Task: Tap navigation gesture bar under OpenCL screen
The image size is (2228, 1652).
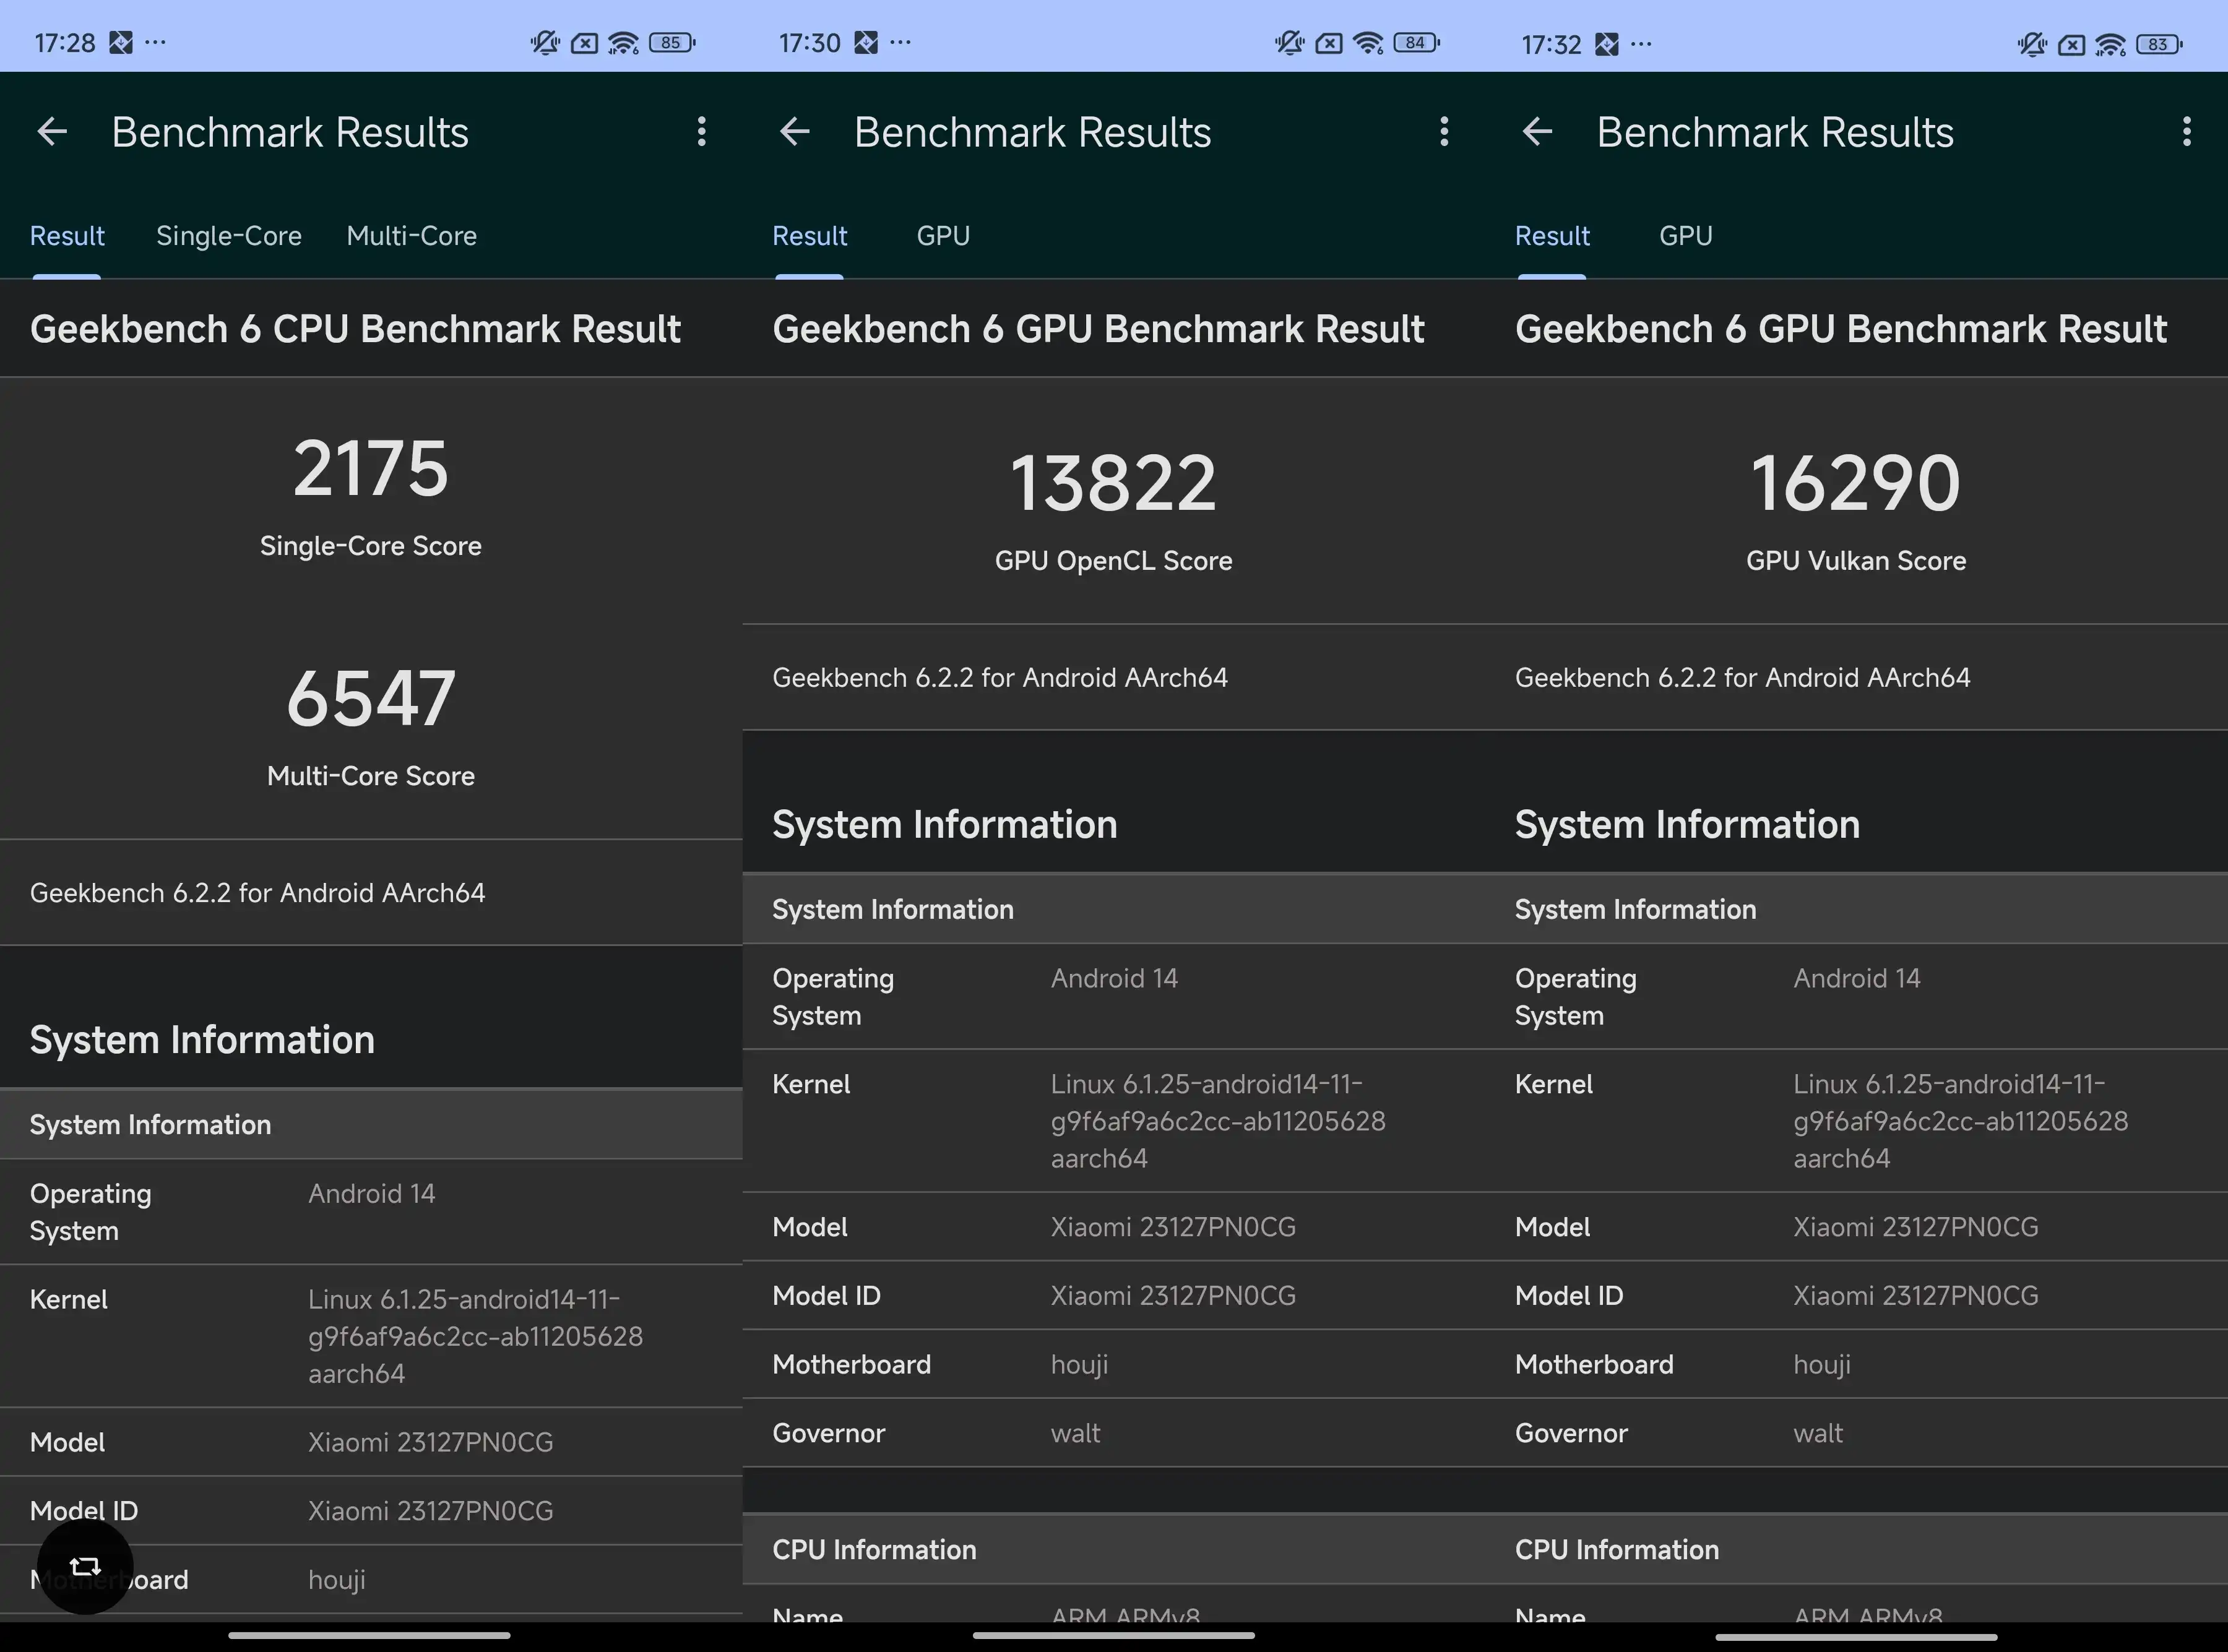Action: 1113,1635
